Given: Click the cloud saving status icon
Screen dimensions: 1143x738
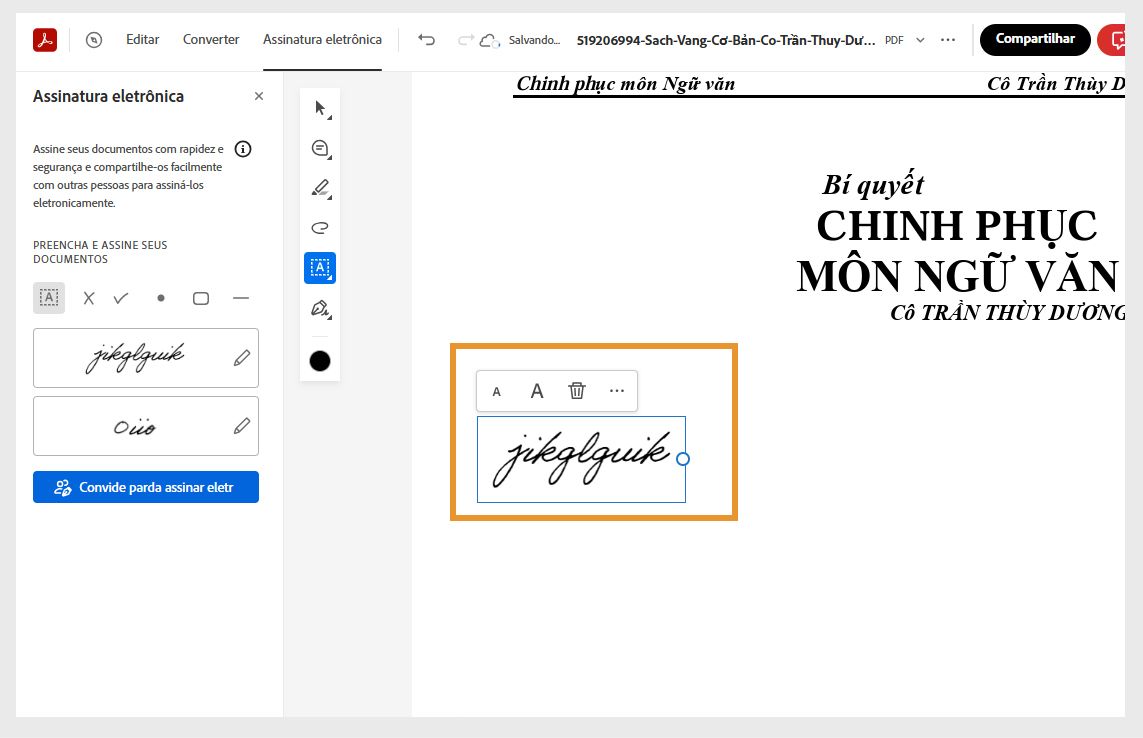Looking at the screenshot, I should pyautogui.click(x=489, y=41).
